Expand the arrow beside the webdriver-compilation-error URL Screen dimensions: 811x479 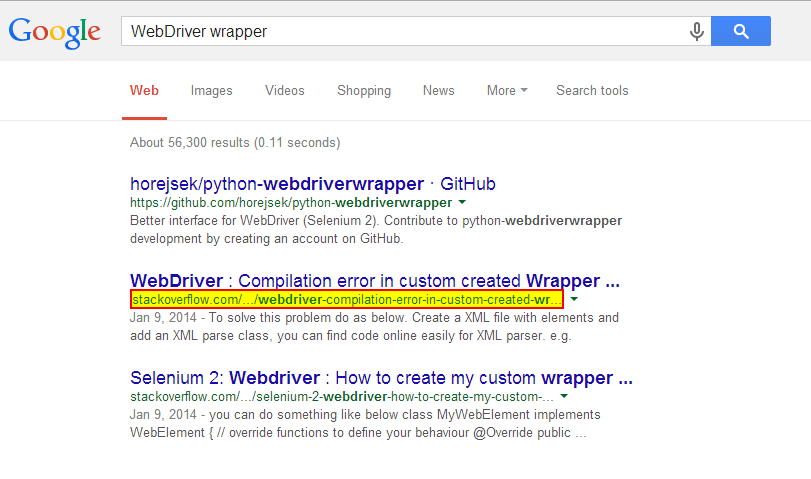[x=574, y=299]
